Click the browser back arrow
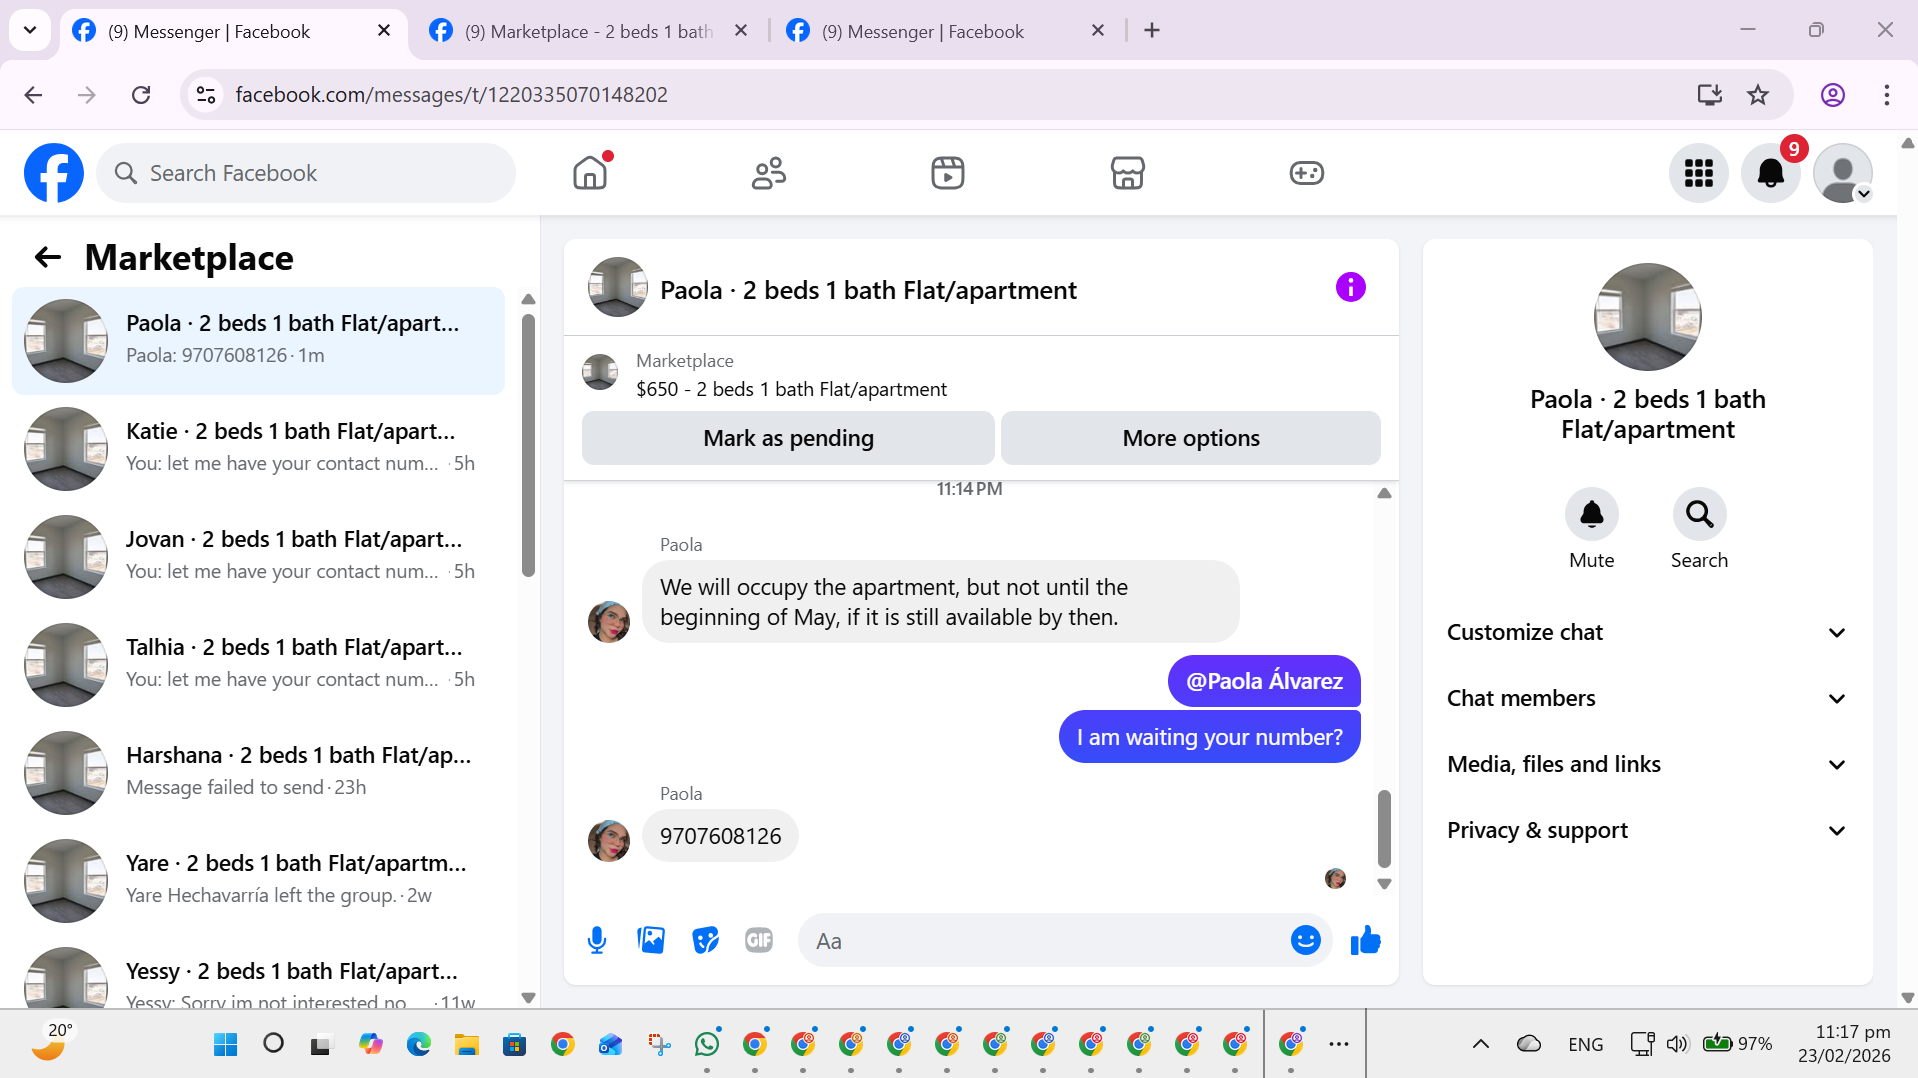 (x=33, y=94)
